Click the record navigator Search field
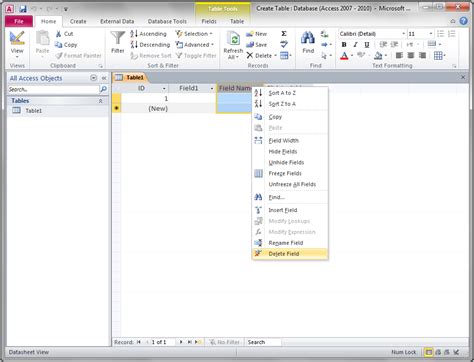Screen dimensions: 474x362 tap(264, 342)
